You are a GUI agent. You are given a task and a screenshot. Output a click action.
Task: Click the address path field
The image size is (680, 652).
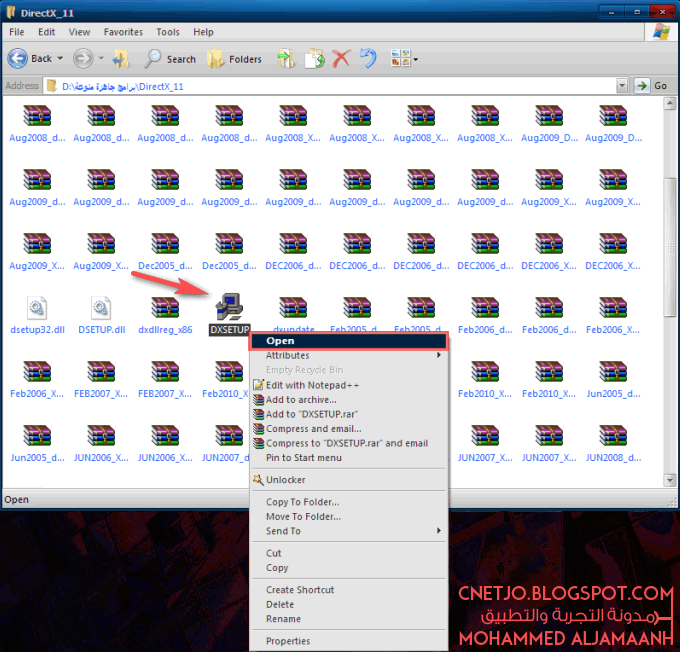[x=330, y=86]
